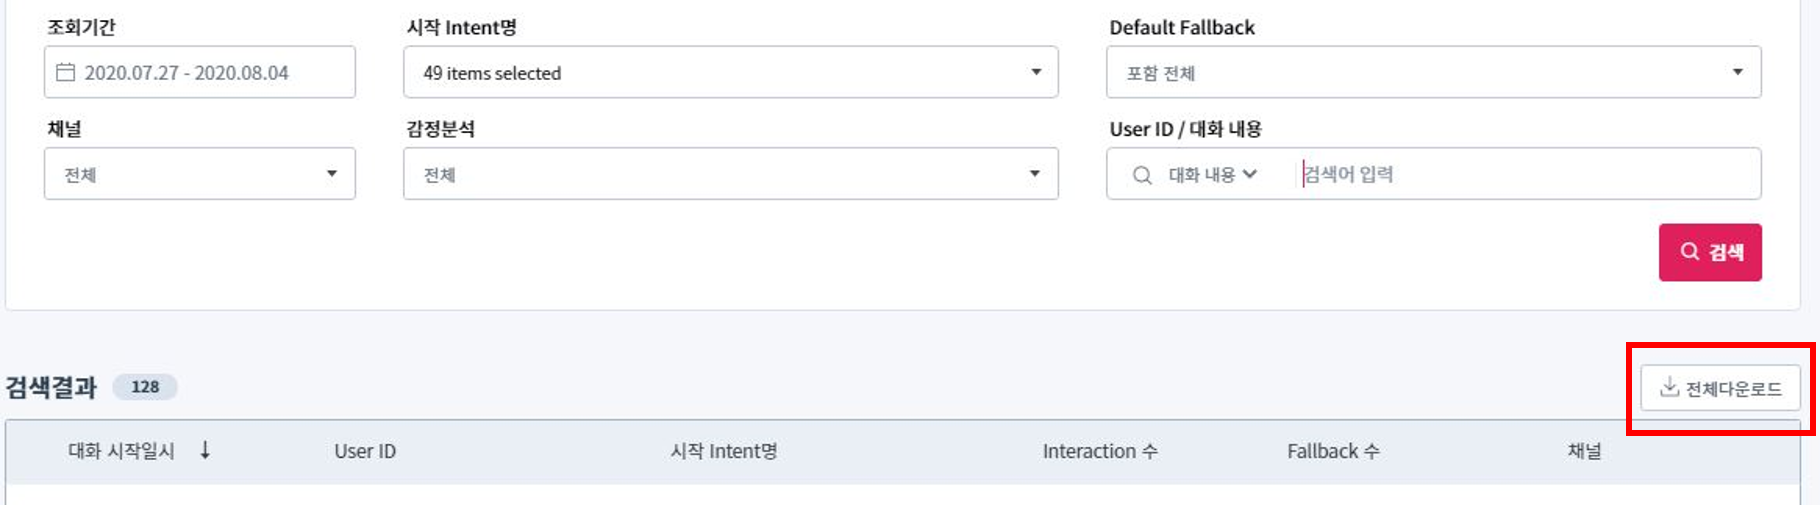
Task: Click the magnifier icon in the search field
Action: click(1142, 175)
